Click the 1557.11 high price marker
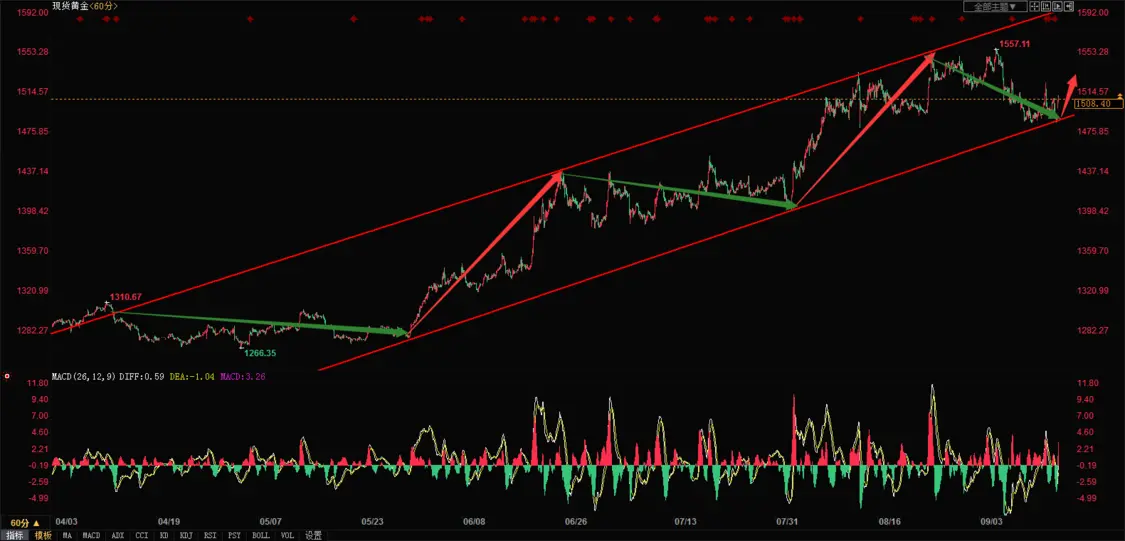 [1013, 45]
